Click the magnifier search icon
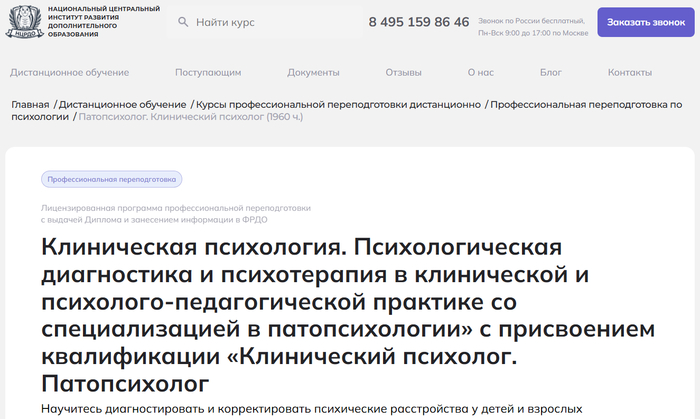Screen dimensions: 700x419 pos(183,21)
